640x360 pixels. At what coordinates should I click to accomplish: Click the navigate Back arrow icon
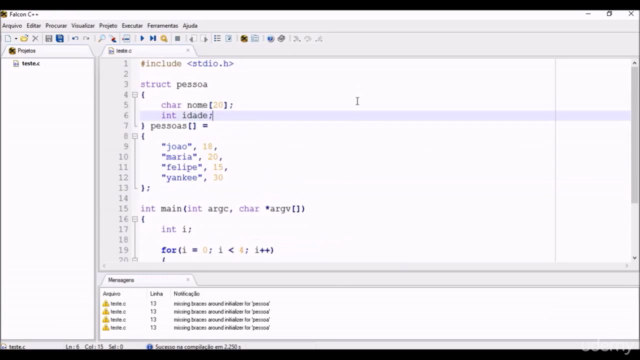coord(192,39)
